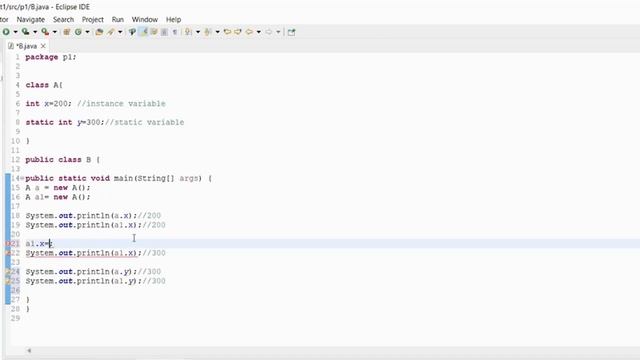Click 'System.out.println(a1.y);' statement
This screenshot has width=640, height=360.
pos(84,281)
